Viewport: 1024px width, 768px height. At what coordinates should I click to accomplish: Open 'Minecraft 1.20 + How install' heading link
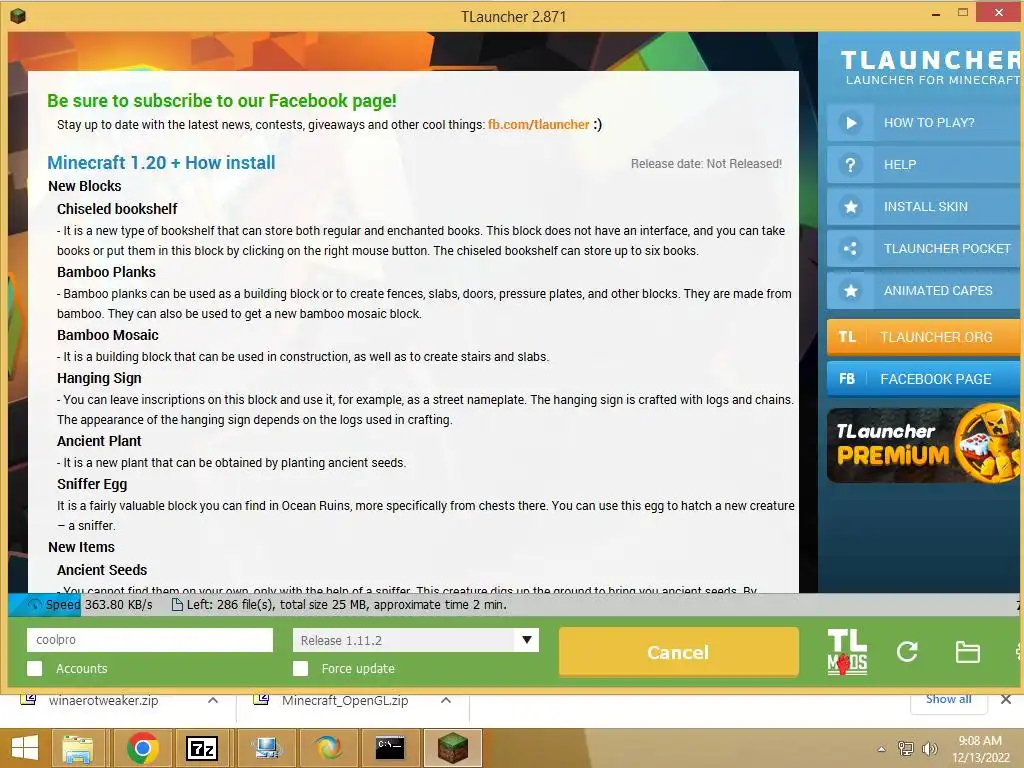[x=161, y=163]
